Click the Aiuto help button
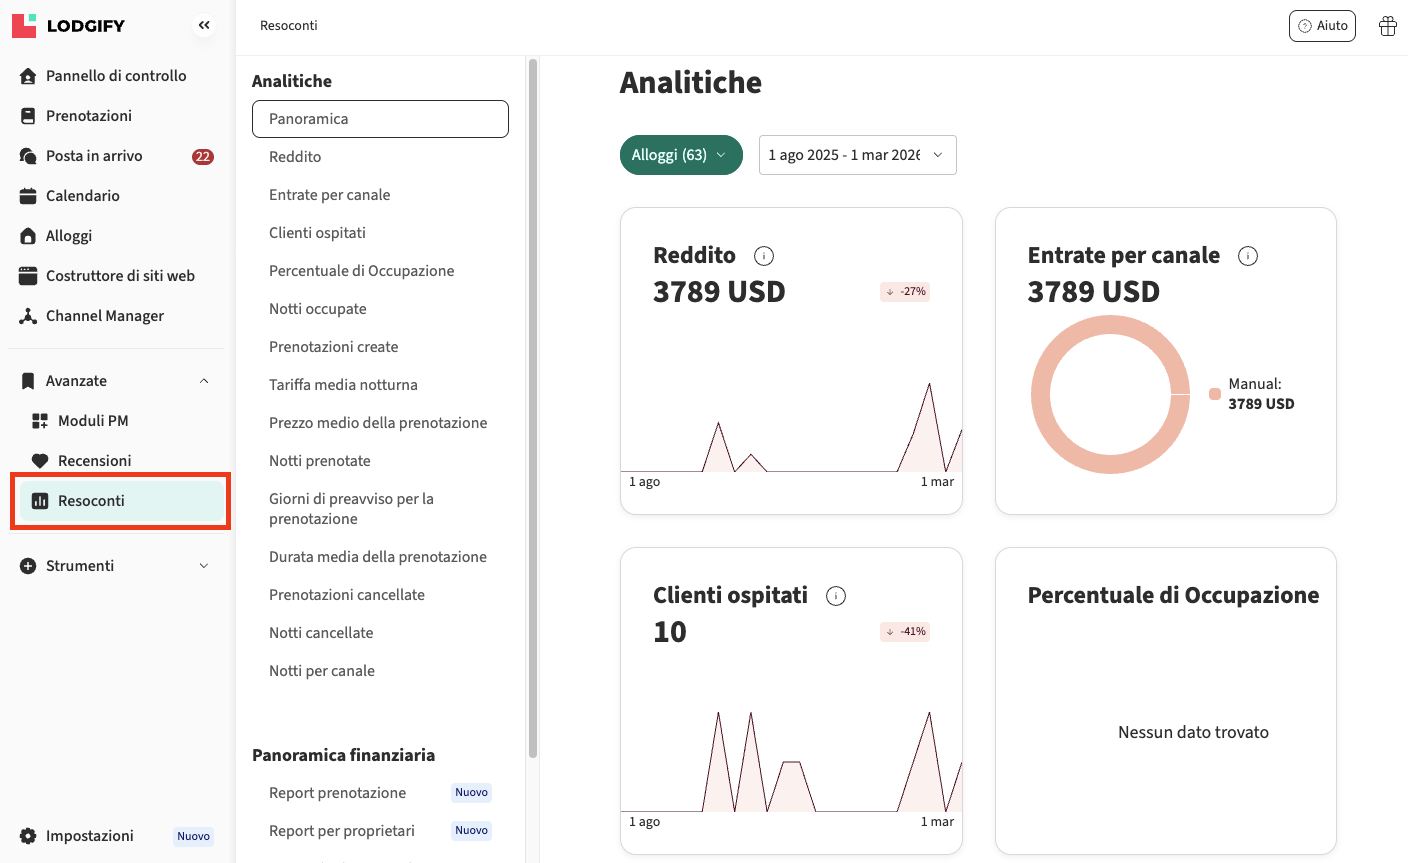The width and height of the screenshot is (1408, 863). coord(1322,26)
